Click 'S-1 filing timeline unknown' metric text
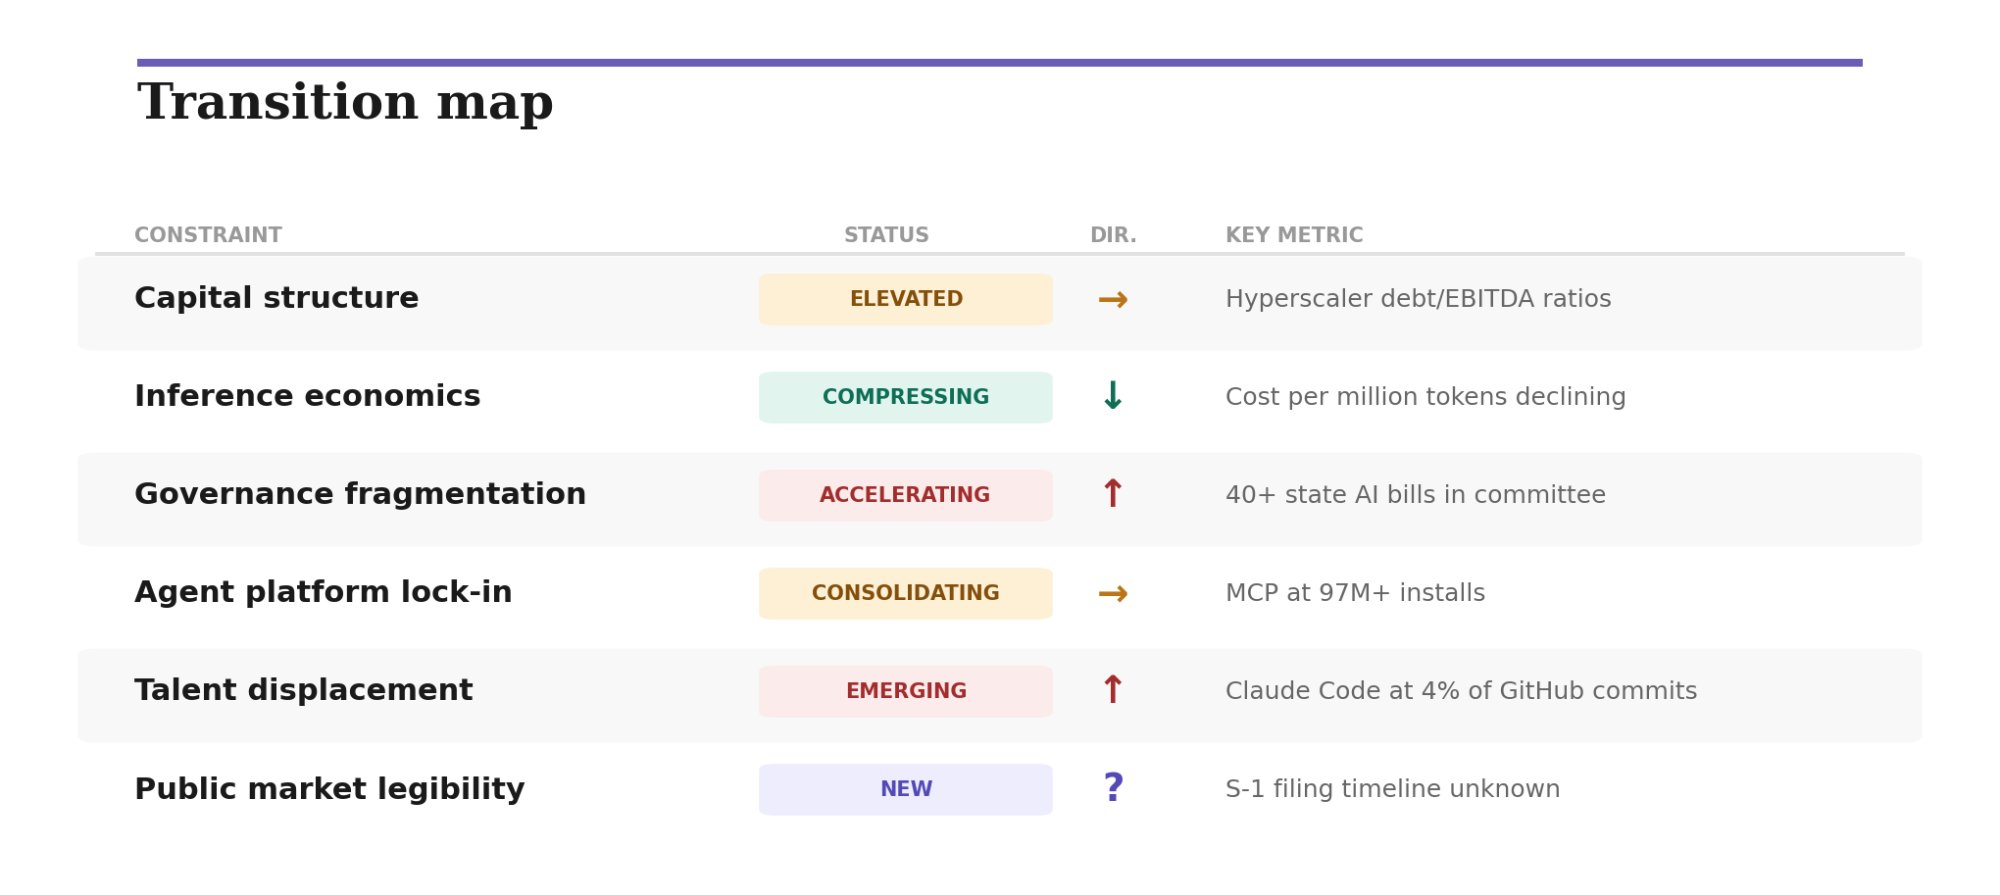 pos(1392,789)
